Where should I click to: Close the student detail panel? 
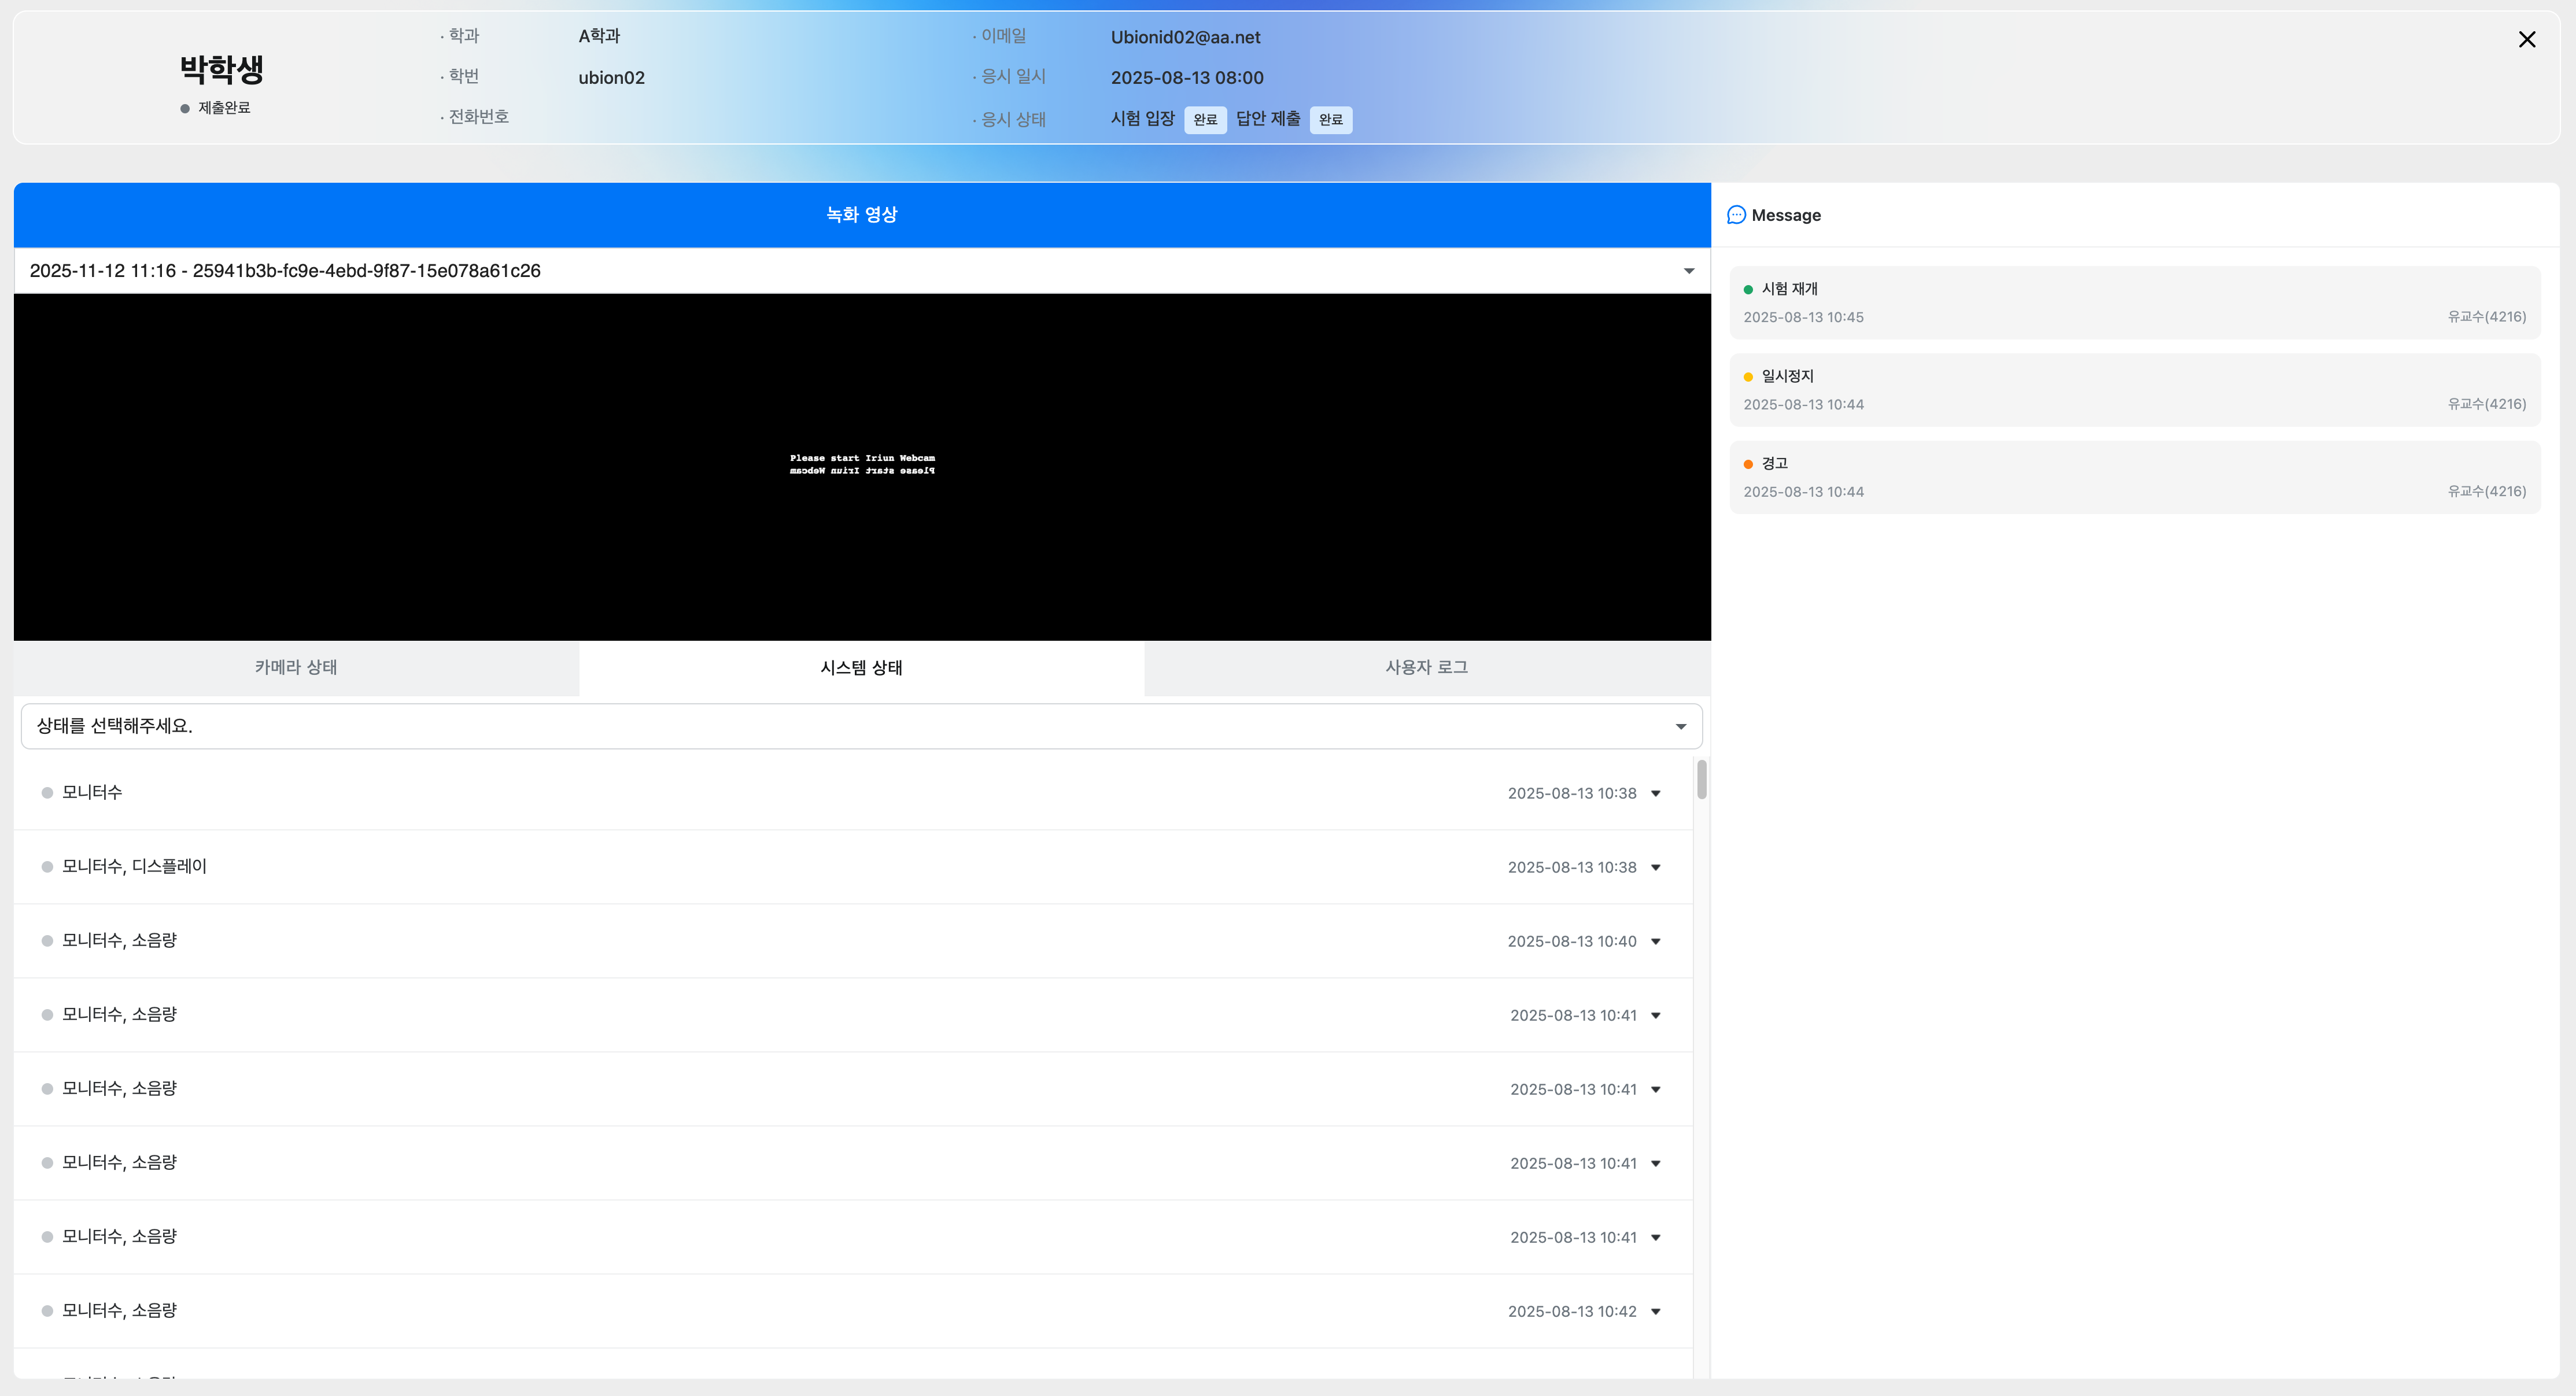coord(2526,39)
